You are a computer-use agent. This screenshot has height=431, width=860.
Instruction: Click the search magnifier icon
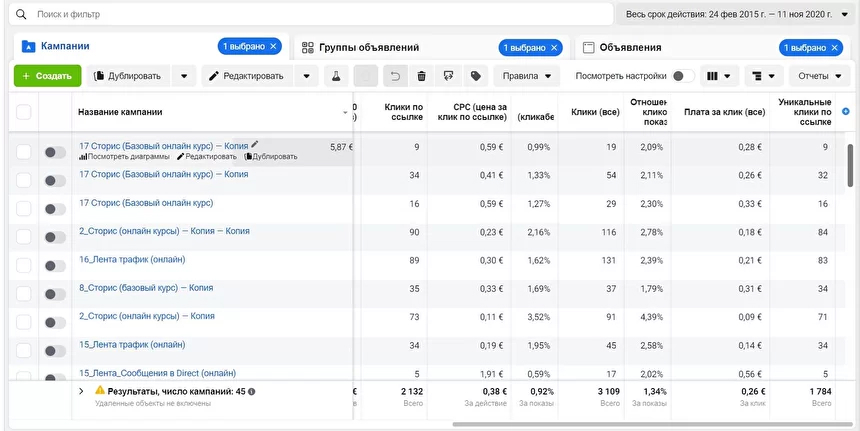tap(21, 16)
